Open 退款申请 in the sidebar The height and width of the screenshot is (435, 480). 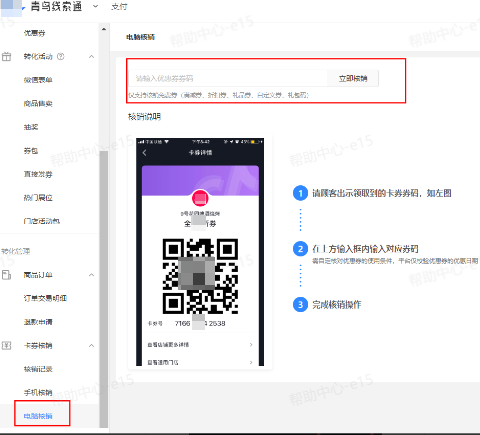click(x=38, y=322)
